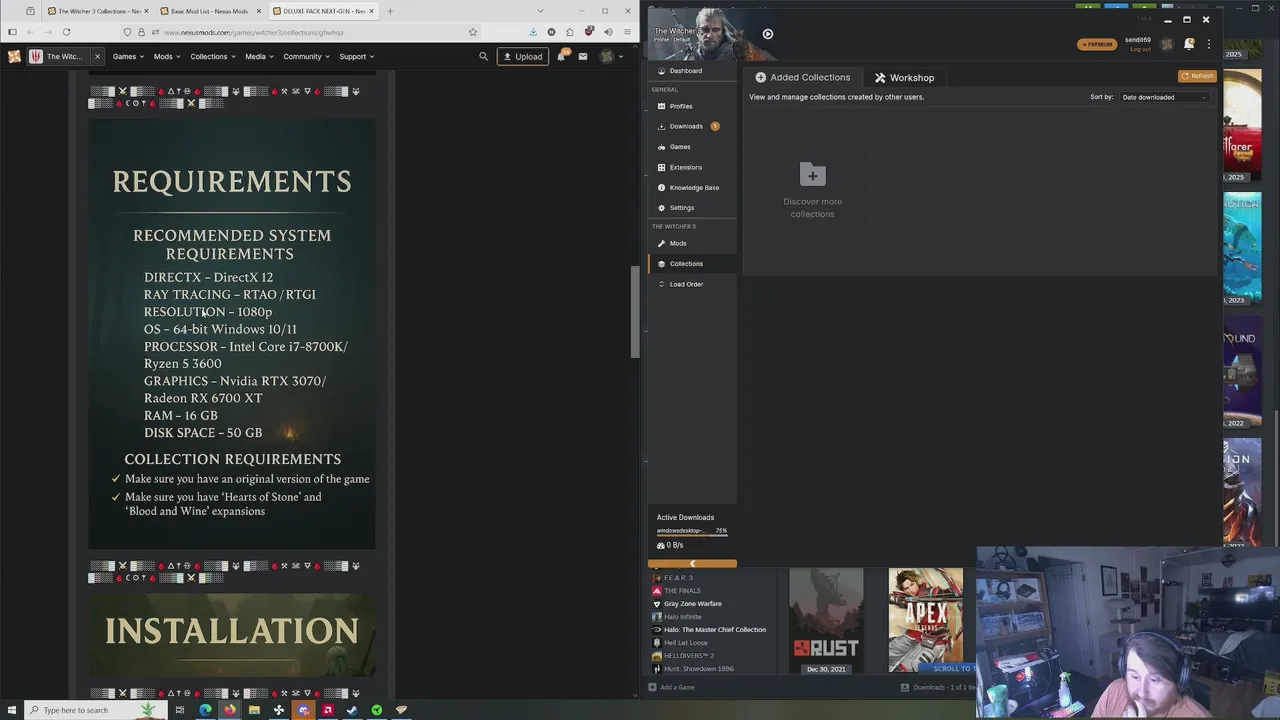Click the Refresh button in Vortex
1280x720 pixels.
[x=1197, y=76]
